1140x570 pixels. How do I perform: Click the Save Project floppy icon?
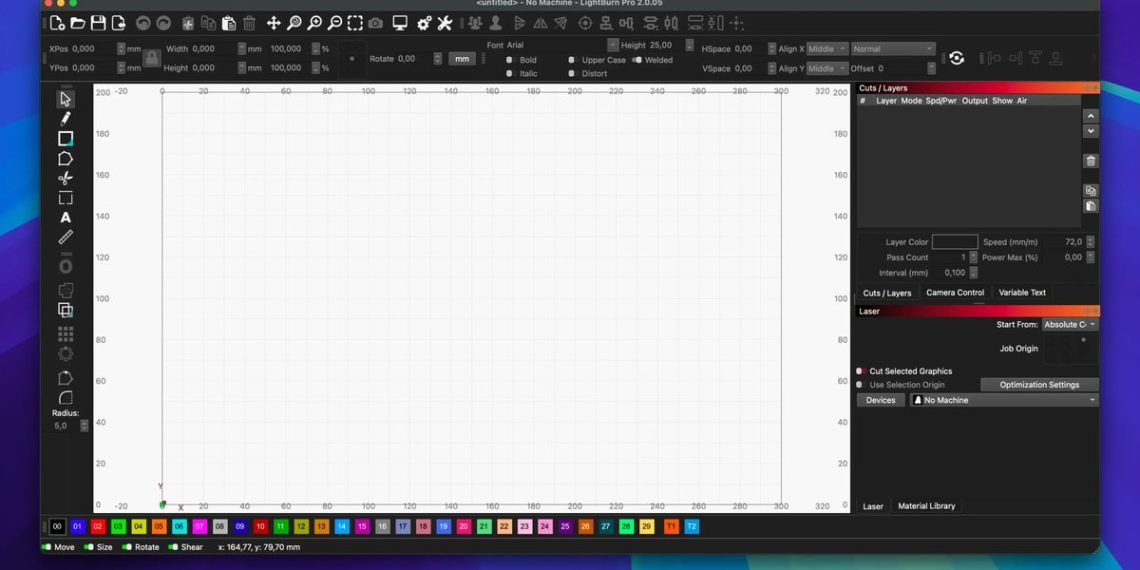(x=98, y=23)
